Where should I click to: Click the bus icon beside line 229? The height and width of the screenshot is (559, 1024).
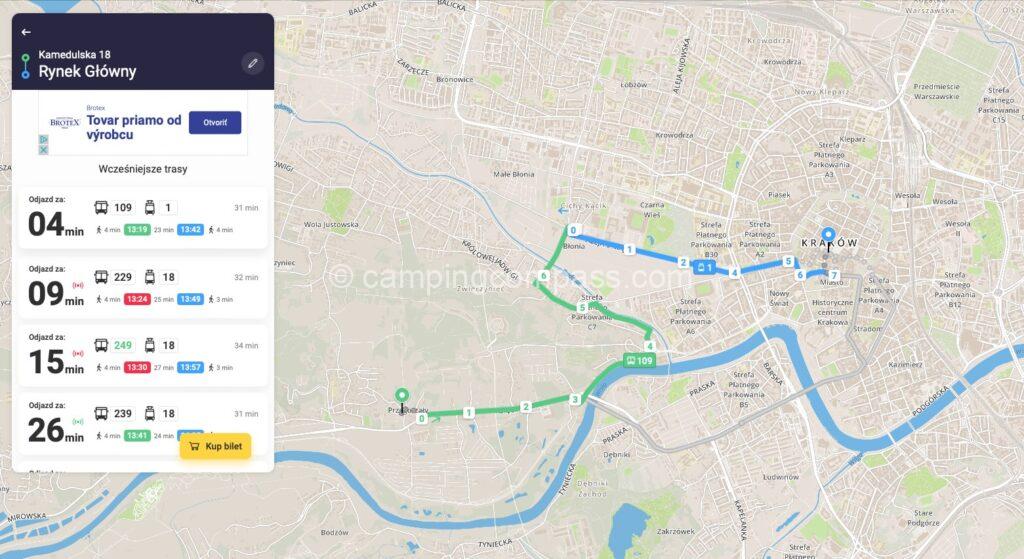pyautogui.click(x=101, y=277)
